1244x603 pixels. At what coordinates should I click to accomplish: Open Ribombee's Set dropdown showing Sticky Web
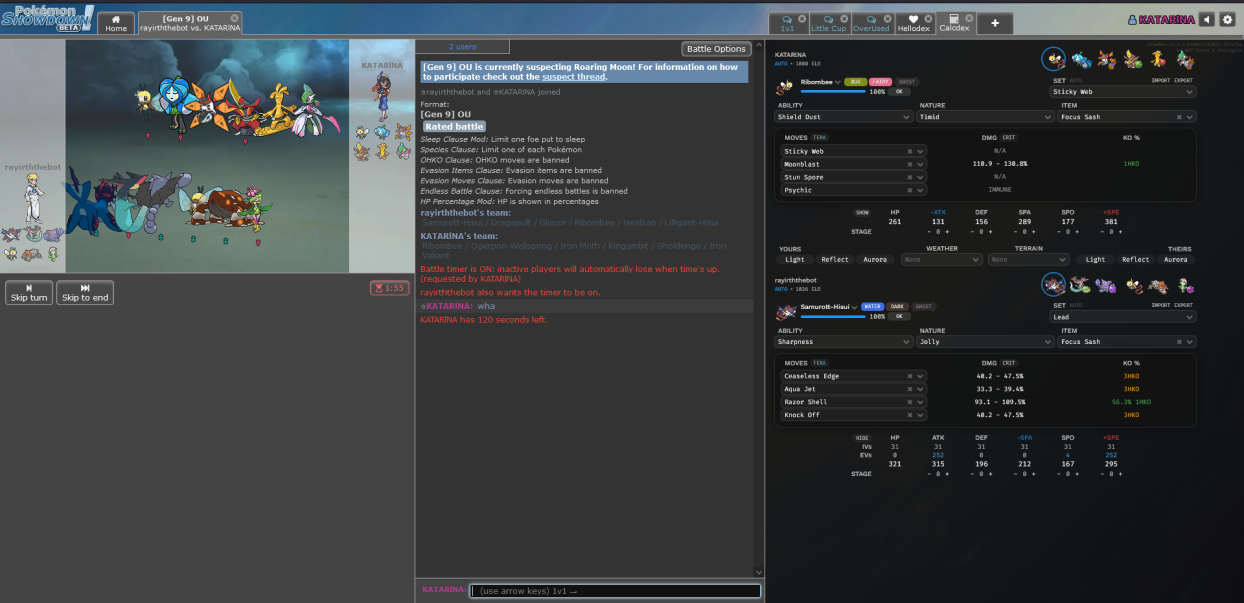tap(1123, 92)
